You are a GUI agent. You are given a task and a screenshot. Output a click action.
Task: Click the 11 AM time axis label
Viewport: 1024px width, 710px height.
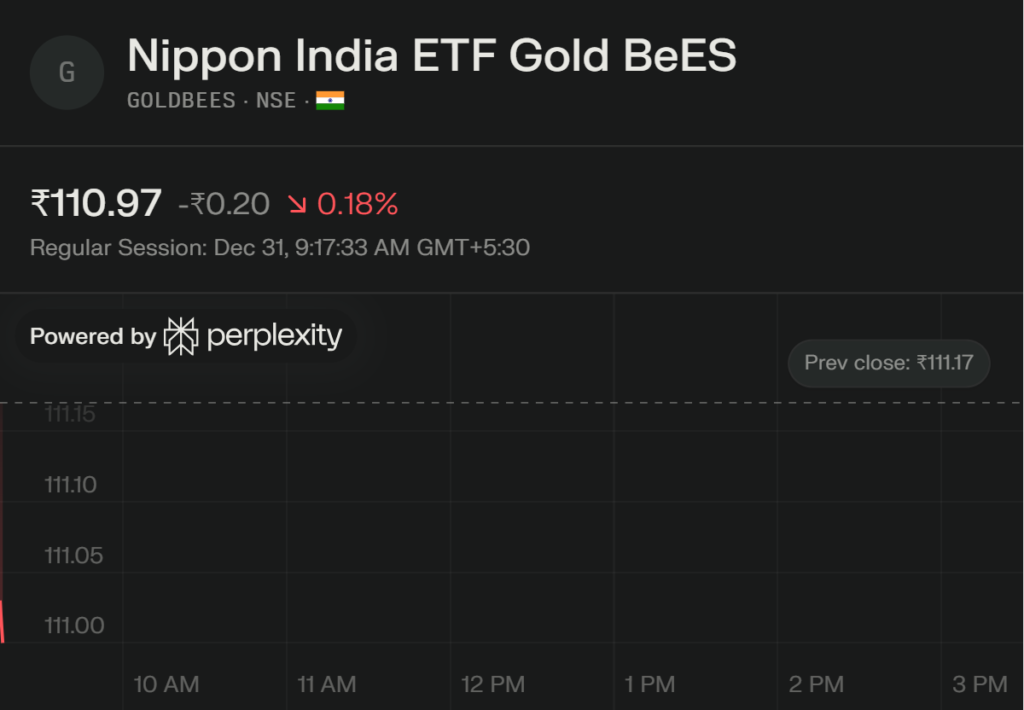click(x=327, y=684)
